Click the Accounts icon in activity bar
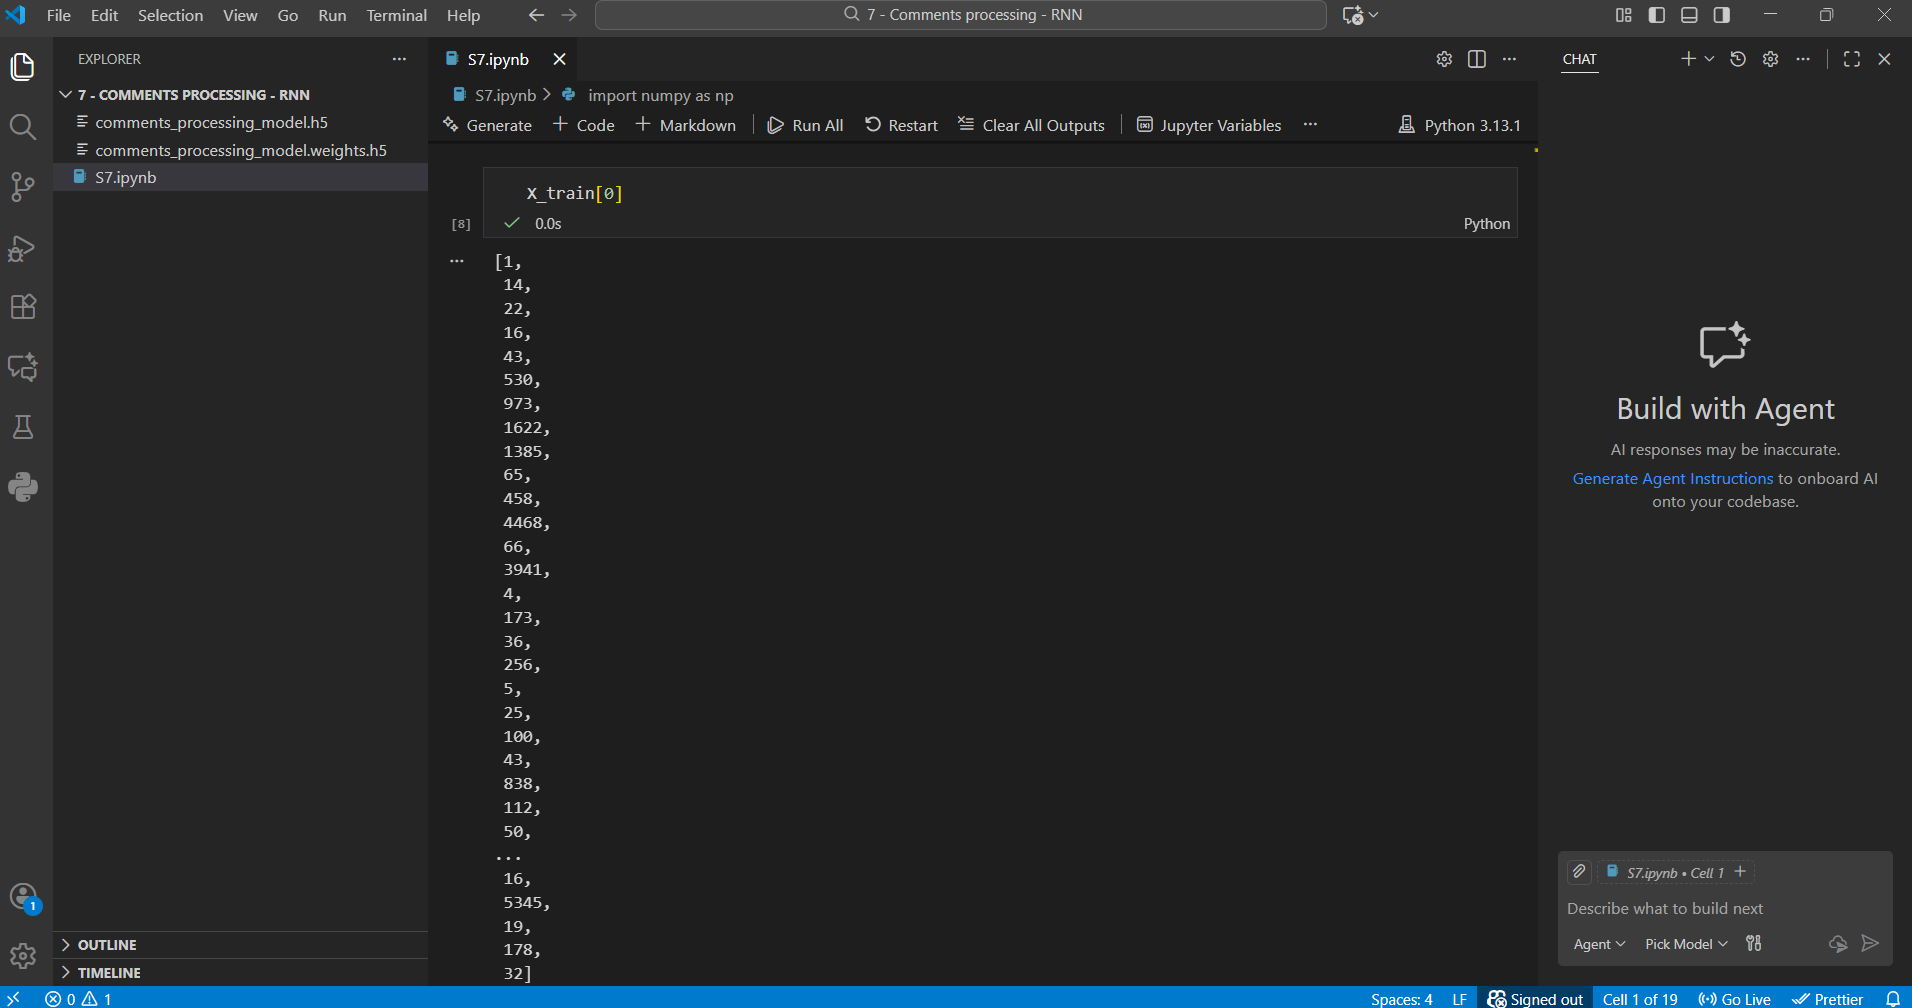 [22, 897]
